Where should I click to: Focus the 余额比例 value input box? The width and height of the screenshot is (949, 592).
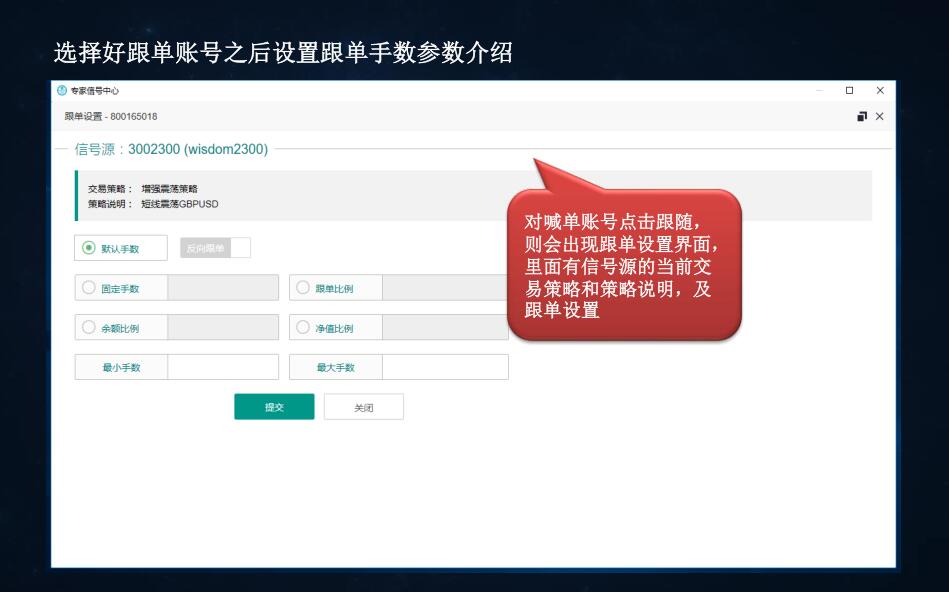[x=223, y=328]
